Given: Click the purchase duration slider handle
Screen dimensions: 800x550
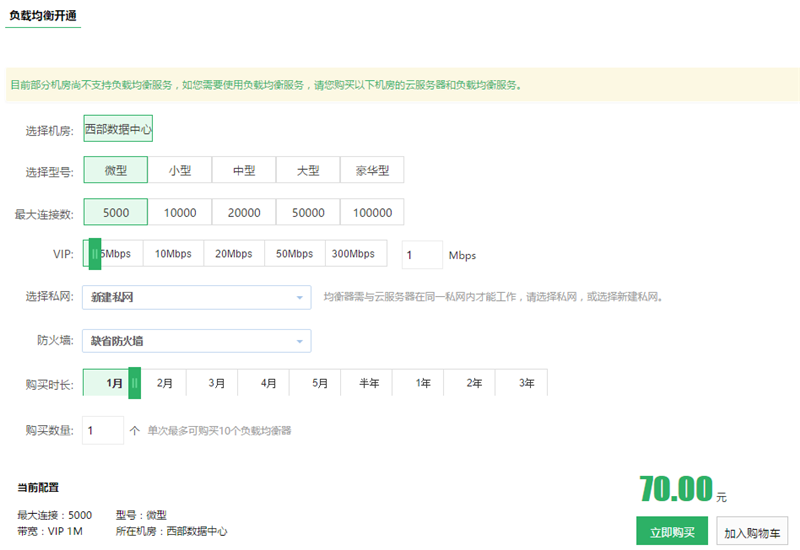Looking at the screenshot, I should [135, 383].
